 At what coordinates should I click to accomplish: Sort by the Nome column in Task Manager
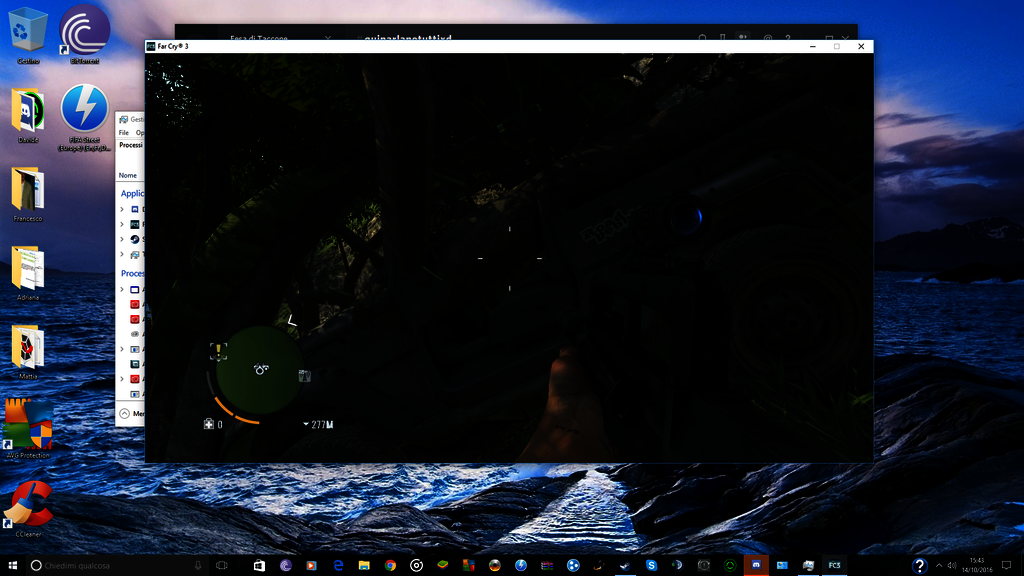[128, 175]
